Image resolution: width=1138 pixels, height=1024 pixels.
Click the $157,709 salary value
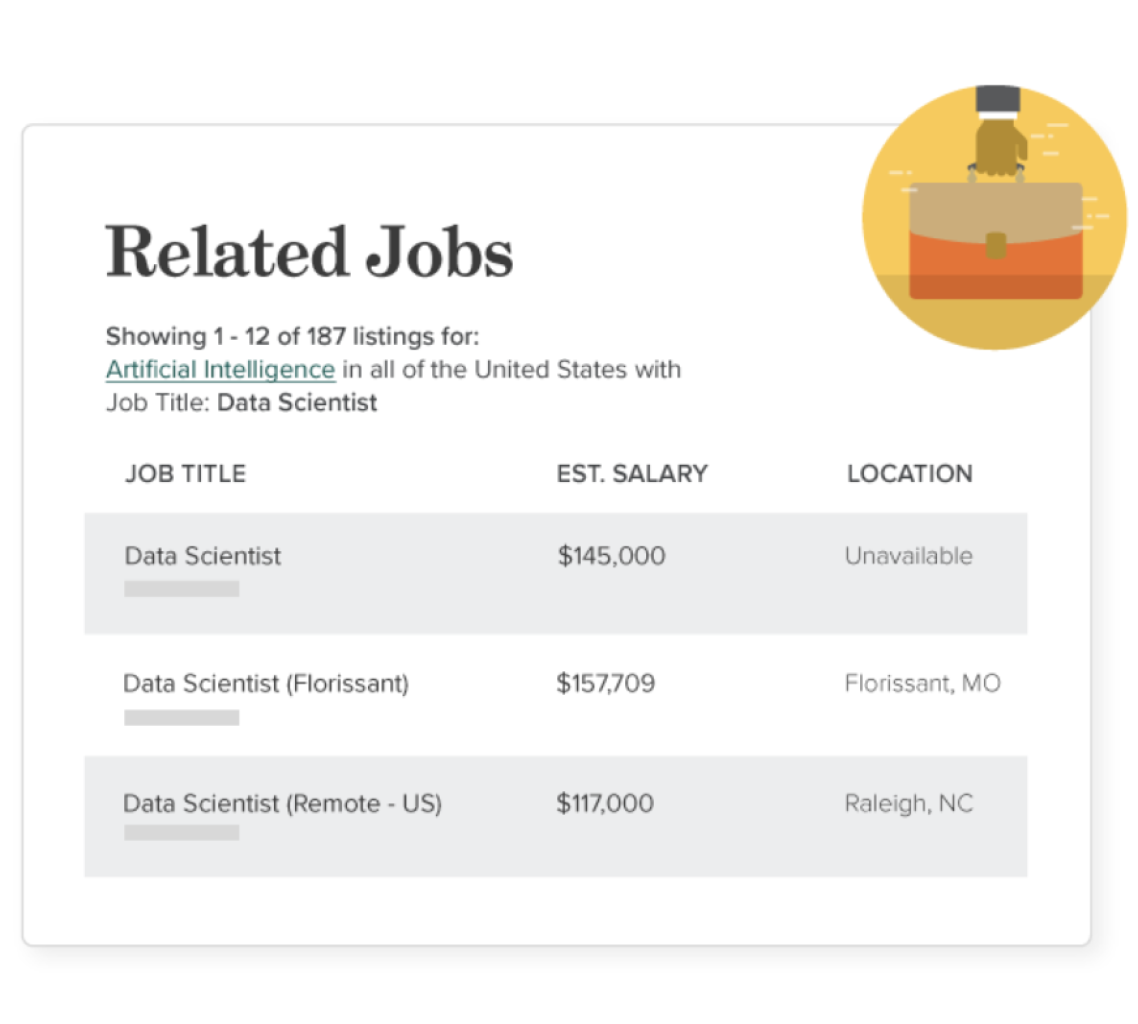(606, 684)
